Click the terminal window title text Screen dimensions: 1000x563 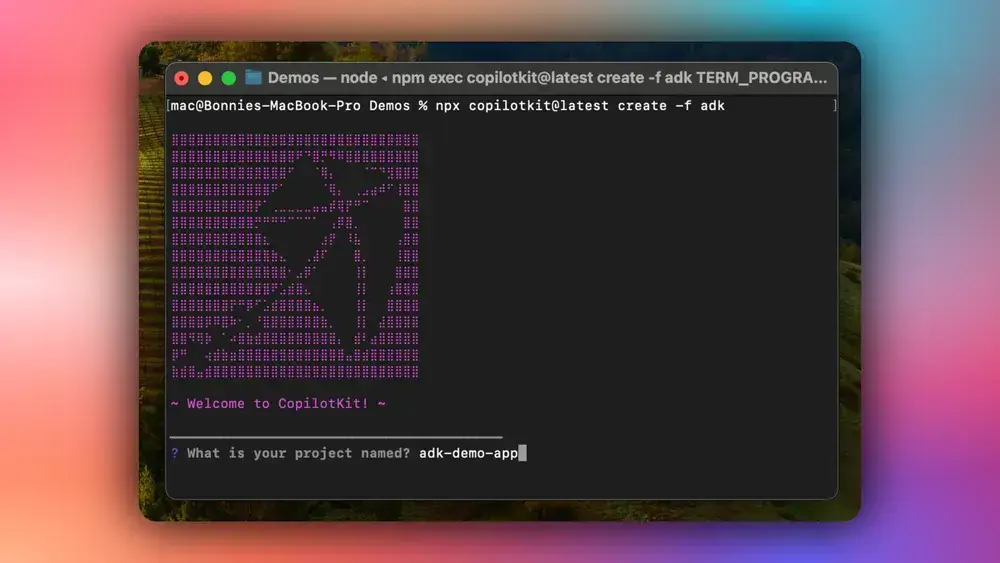tap(547, 78)
